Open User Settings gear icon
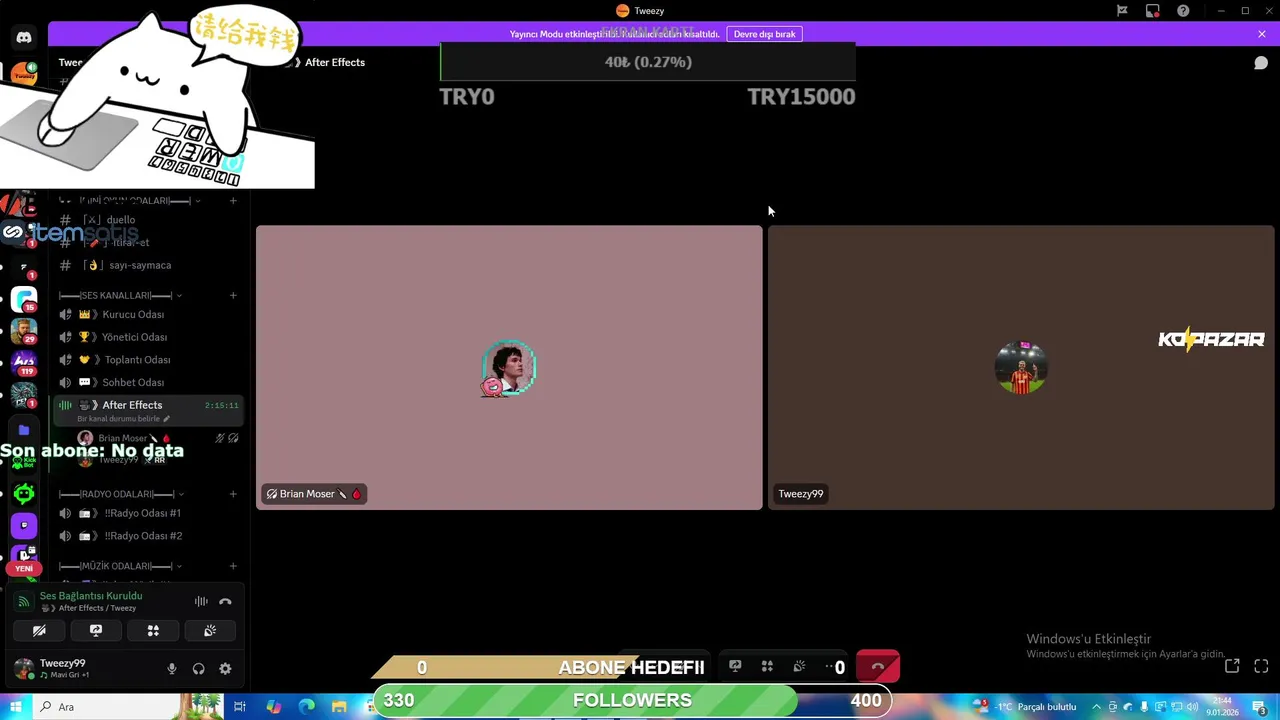The height and width of the screenshot is (720, 1280). (x=225, y=669)
